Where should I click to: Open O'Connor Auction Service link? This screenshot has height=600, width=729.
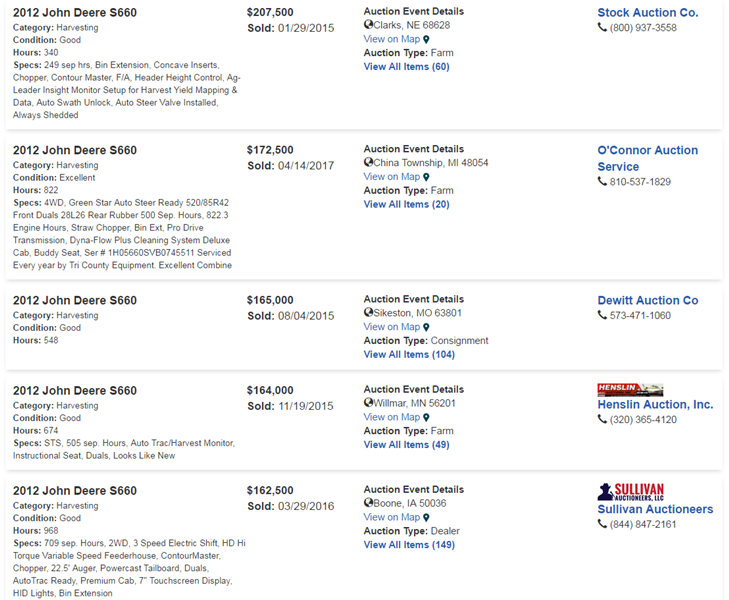(647, 158)
